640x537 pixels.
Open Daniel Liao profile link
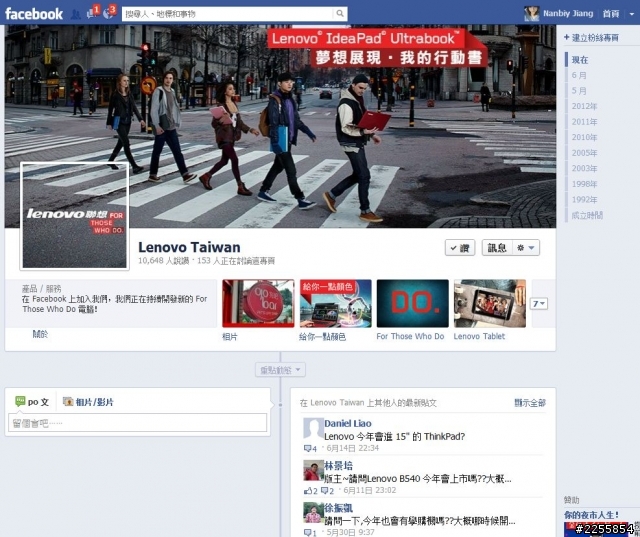tap(348, 424)
